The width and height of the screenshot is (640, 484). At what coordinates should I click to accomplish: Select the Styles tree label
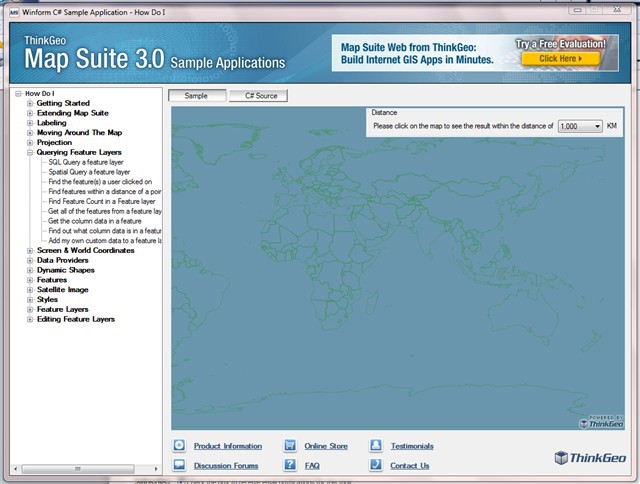coord(47,300)
